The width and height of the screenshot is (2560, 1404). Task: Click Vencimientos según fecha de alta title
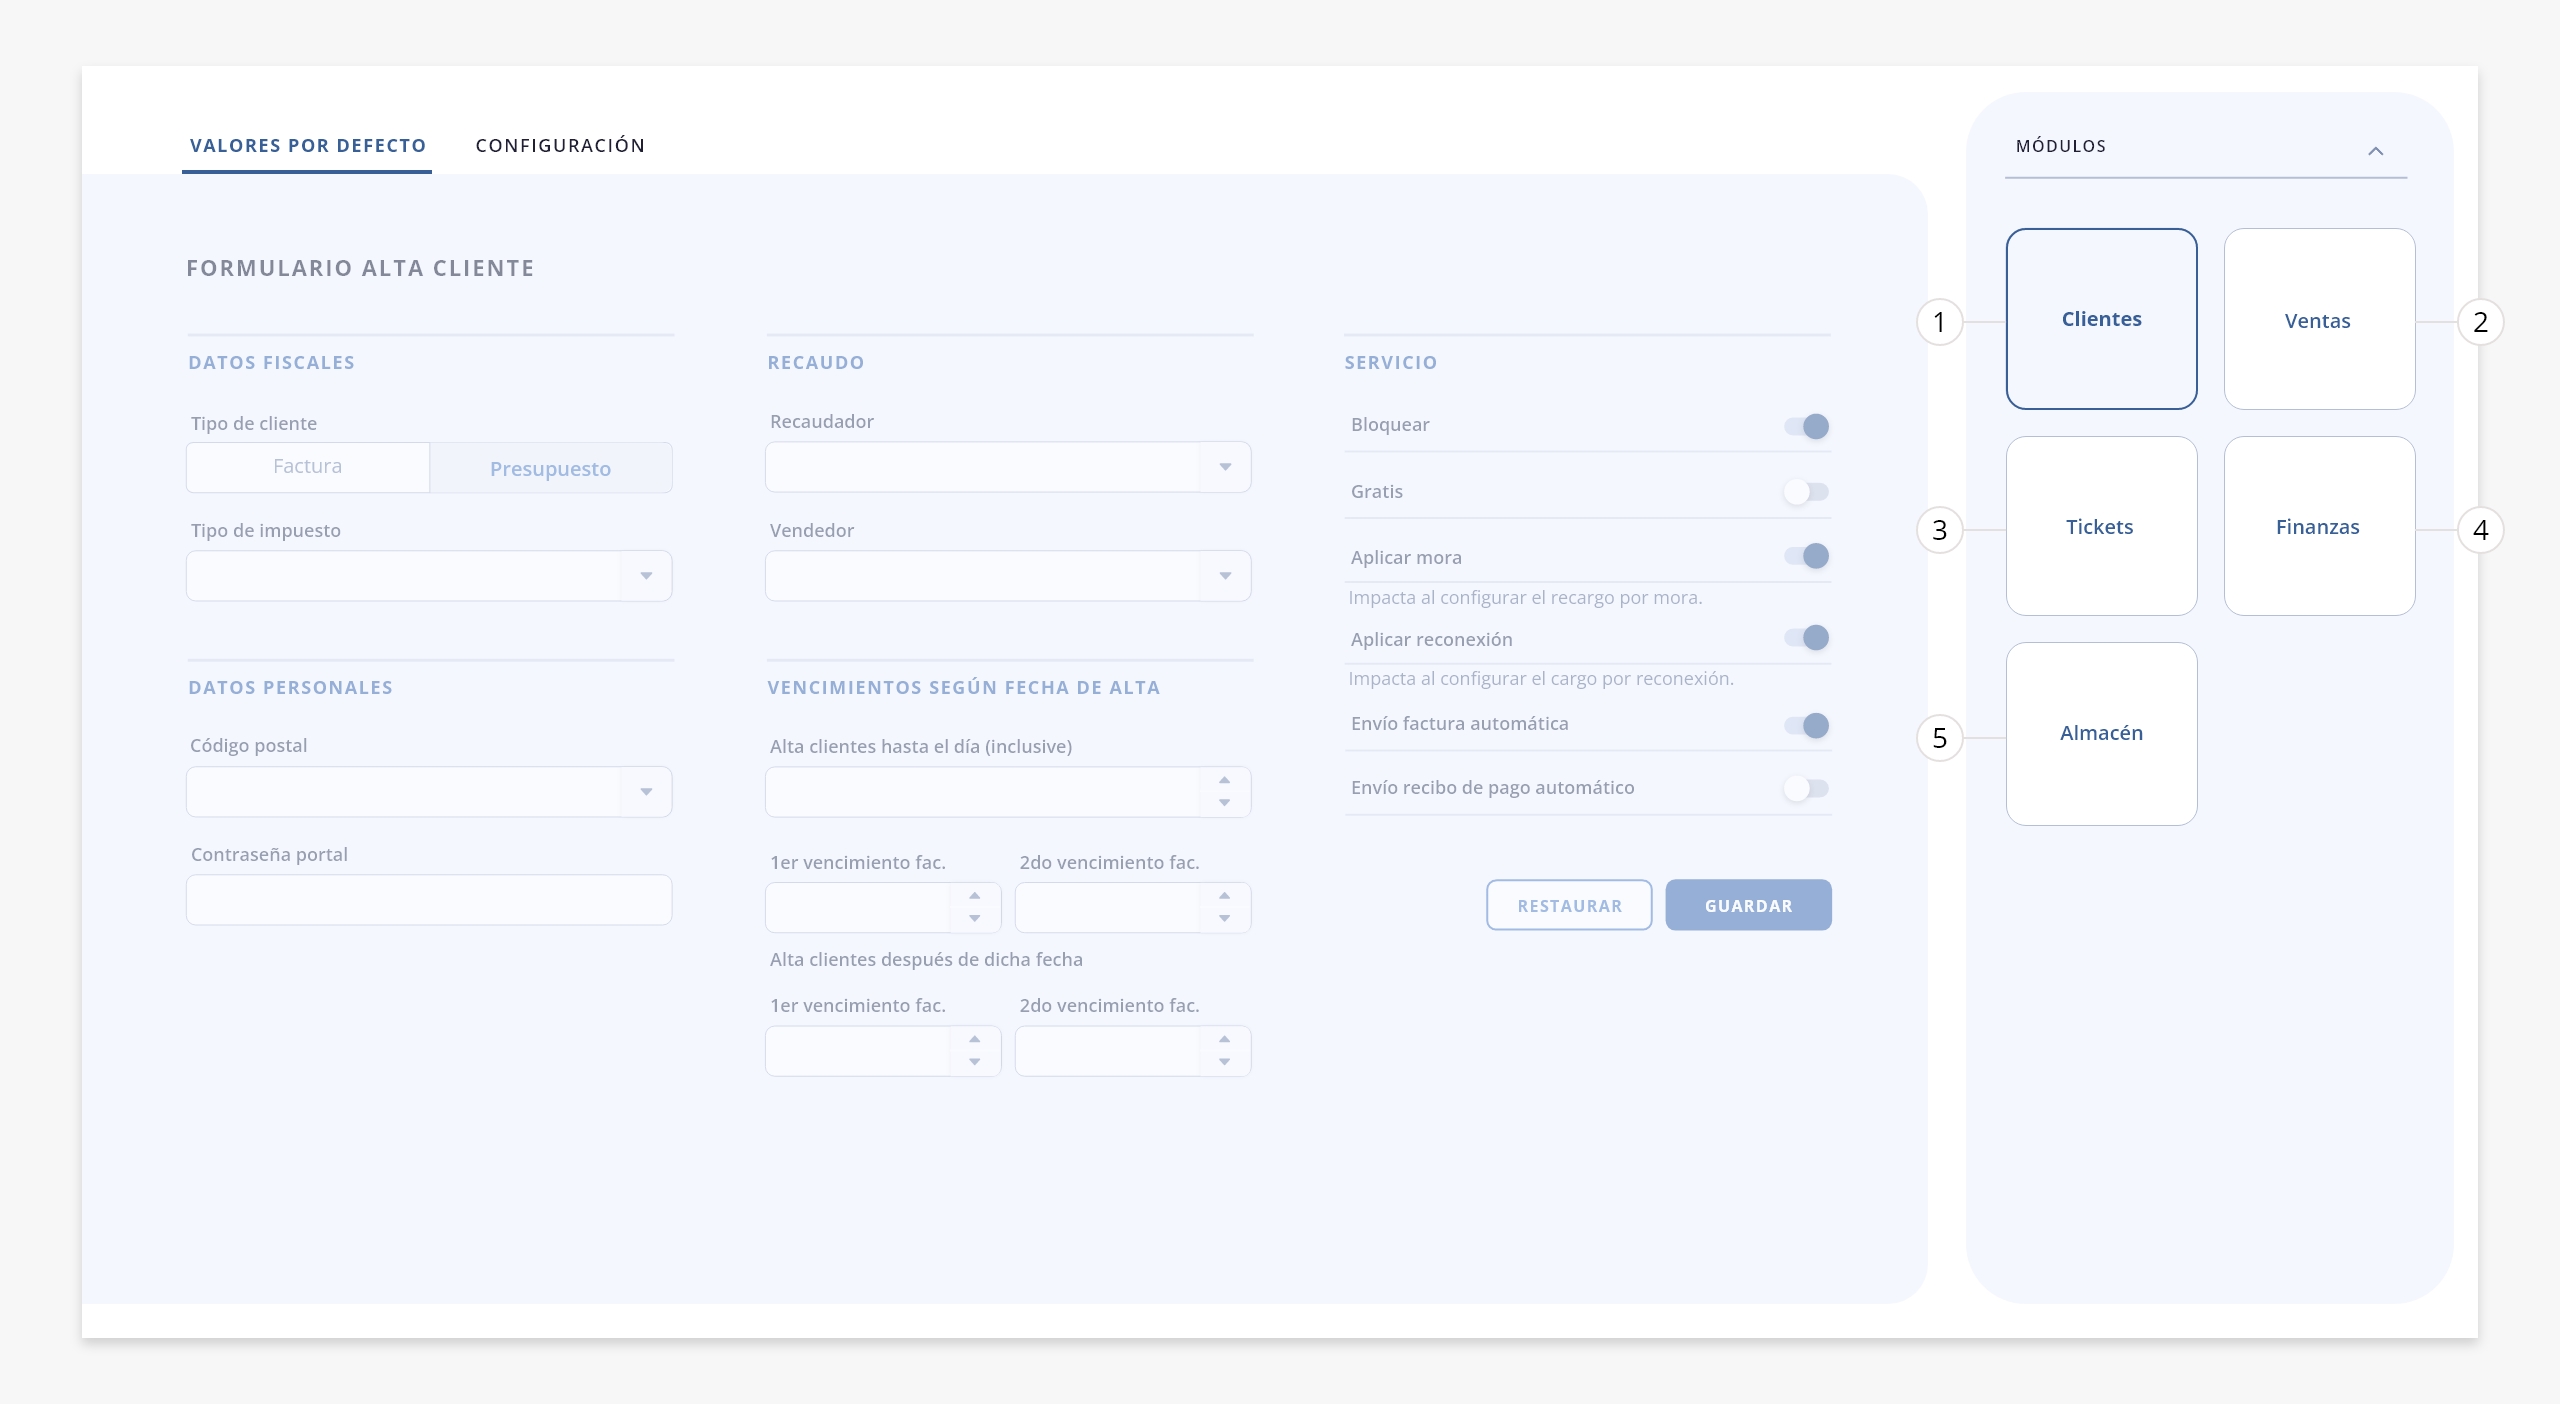[963, 688]
